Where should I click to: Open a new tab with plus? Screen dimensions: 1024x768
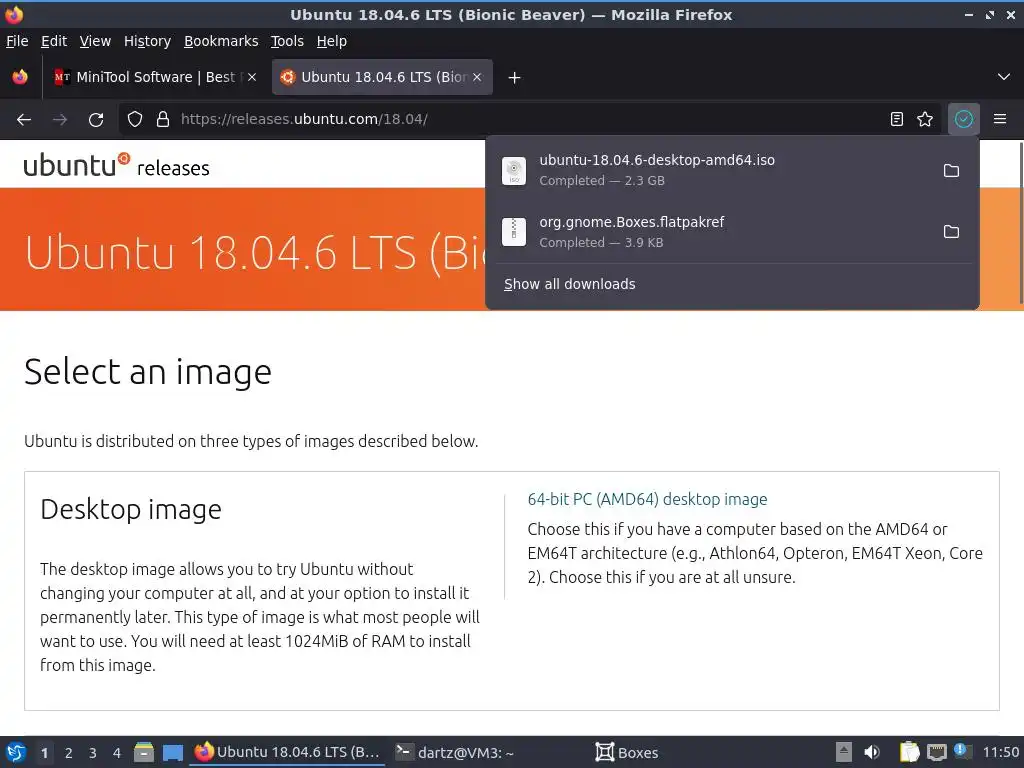(514, 78)
